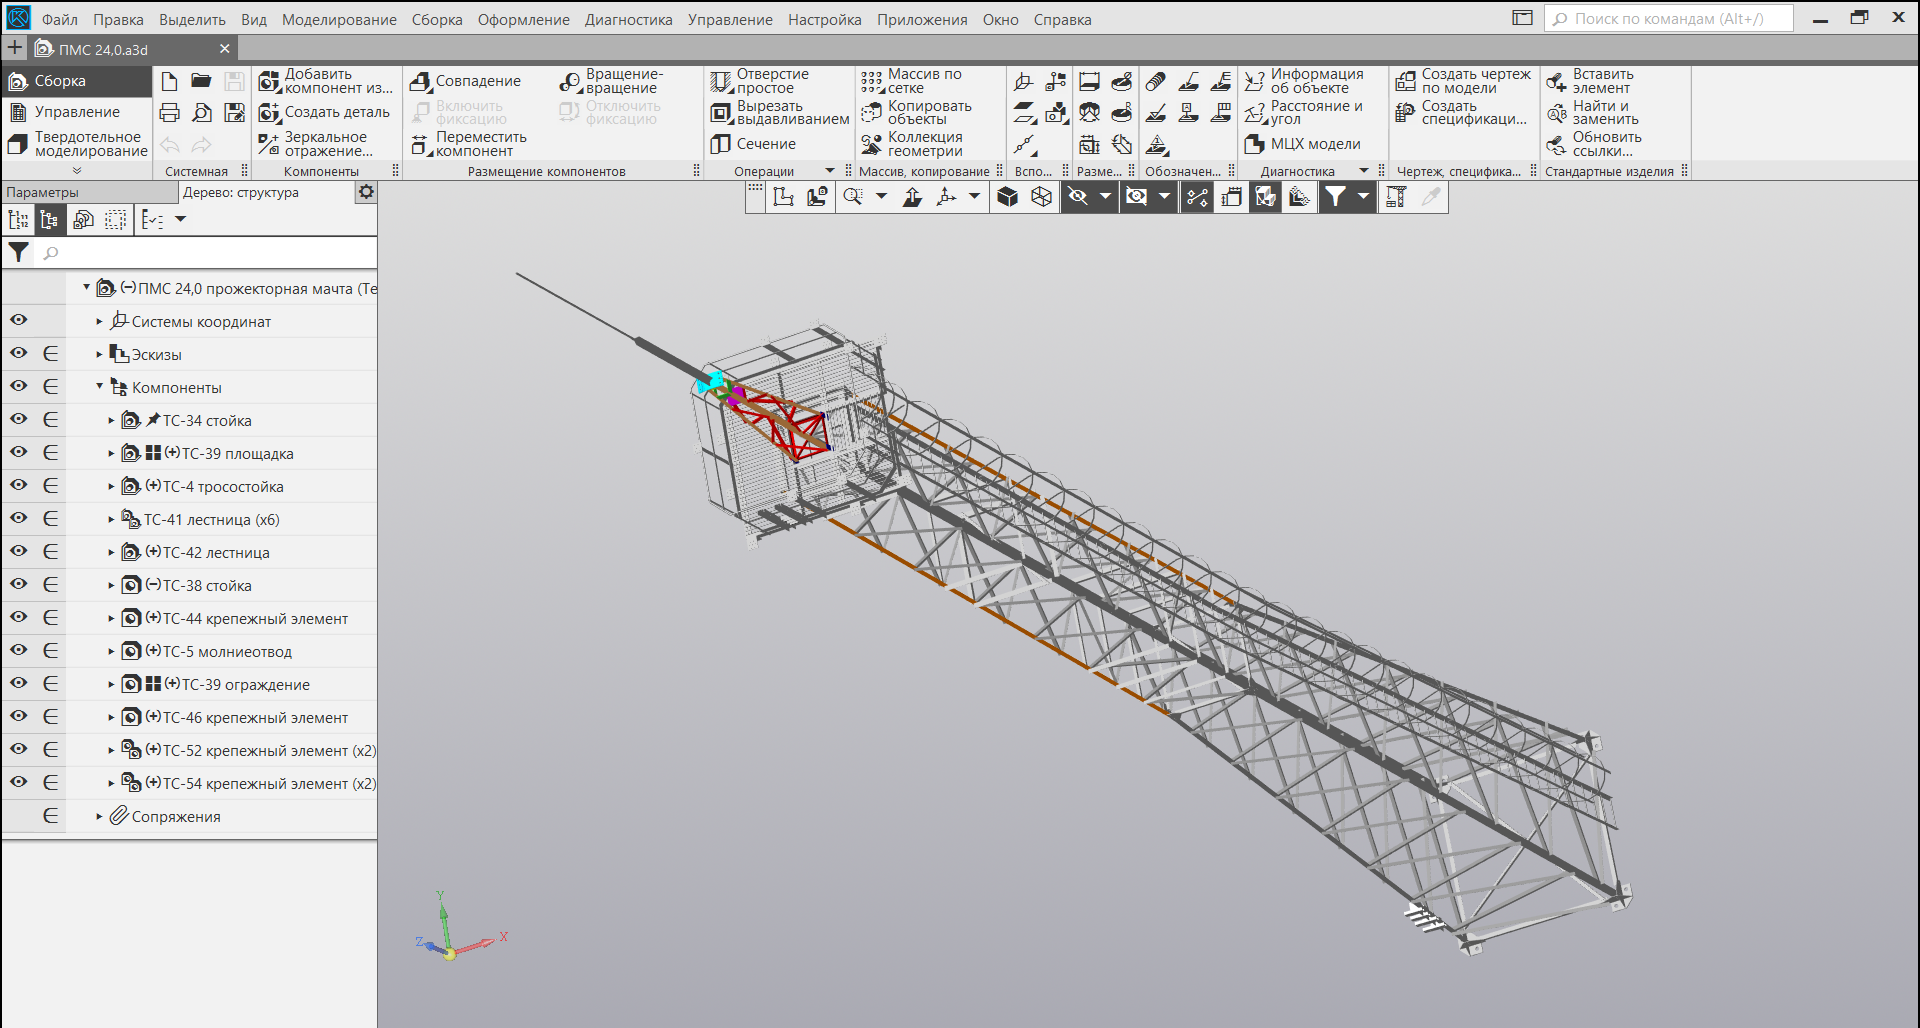Measure Distance and angle
Viewport: 1920px width, 1028px height.
(1304, 112)
